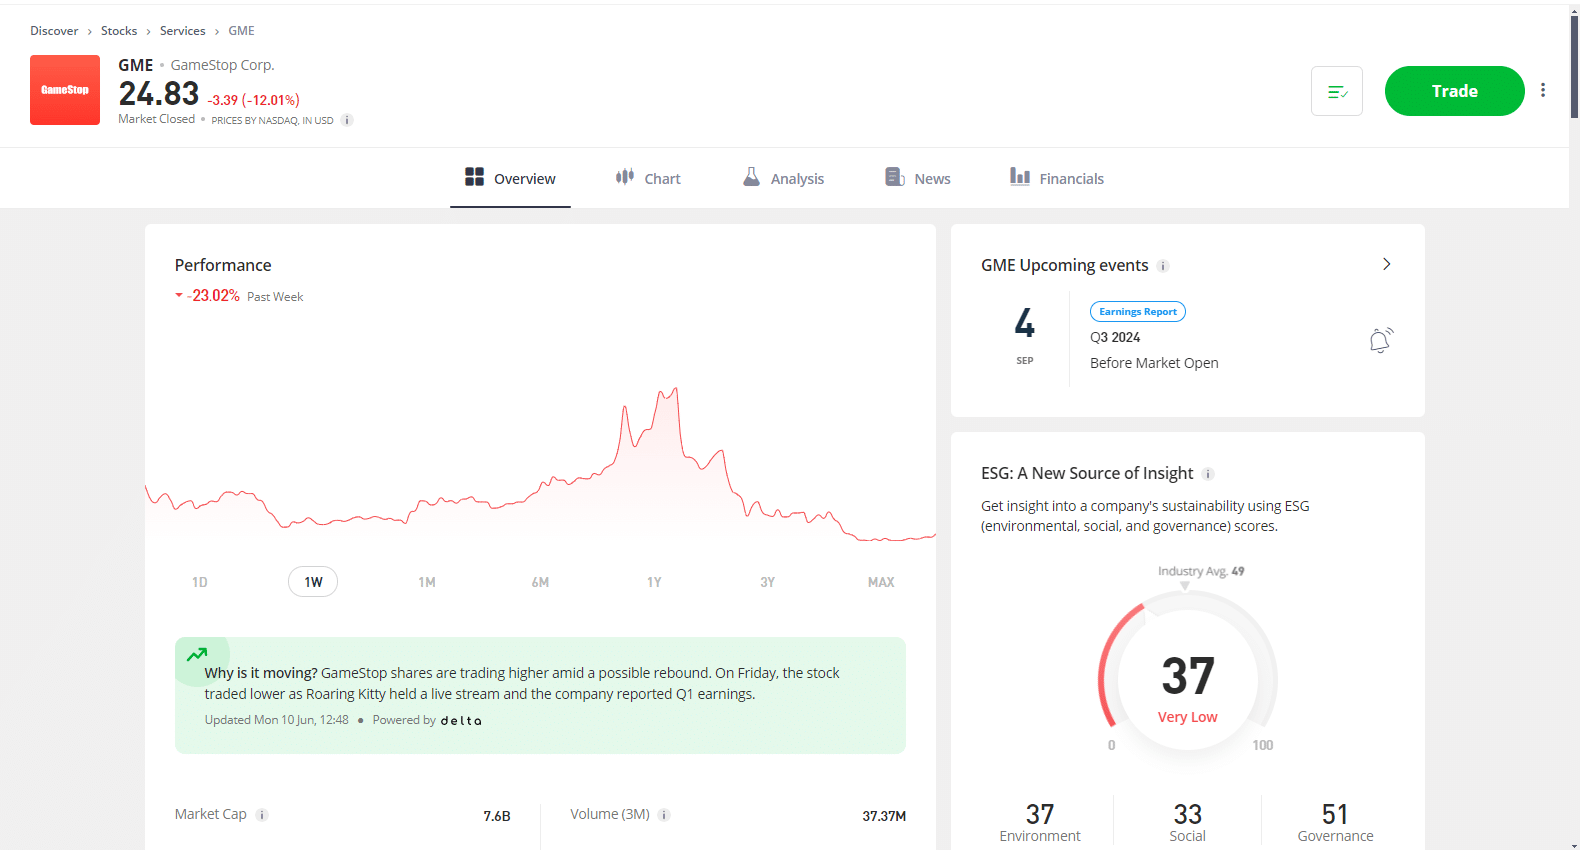Click the Q3 2024 event text
The image size is (1580, 850).
coord(1115,338)
